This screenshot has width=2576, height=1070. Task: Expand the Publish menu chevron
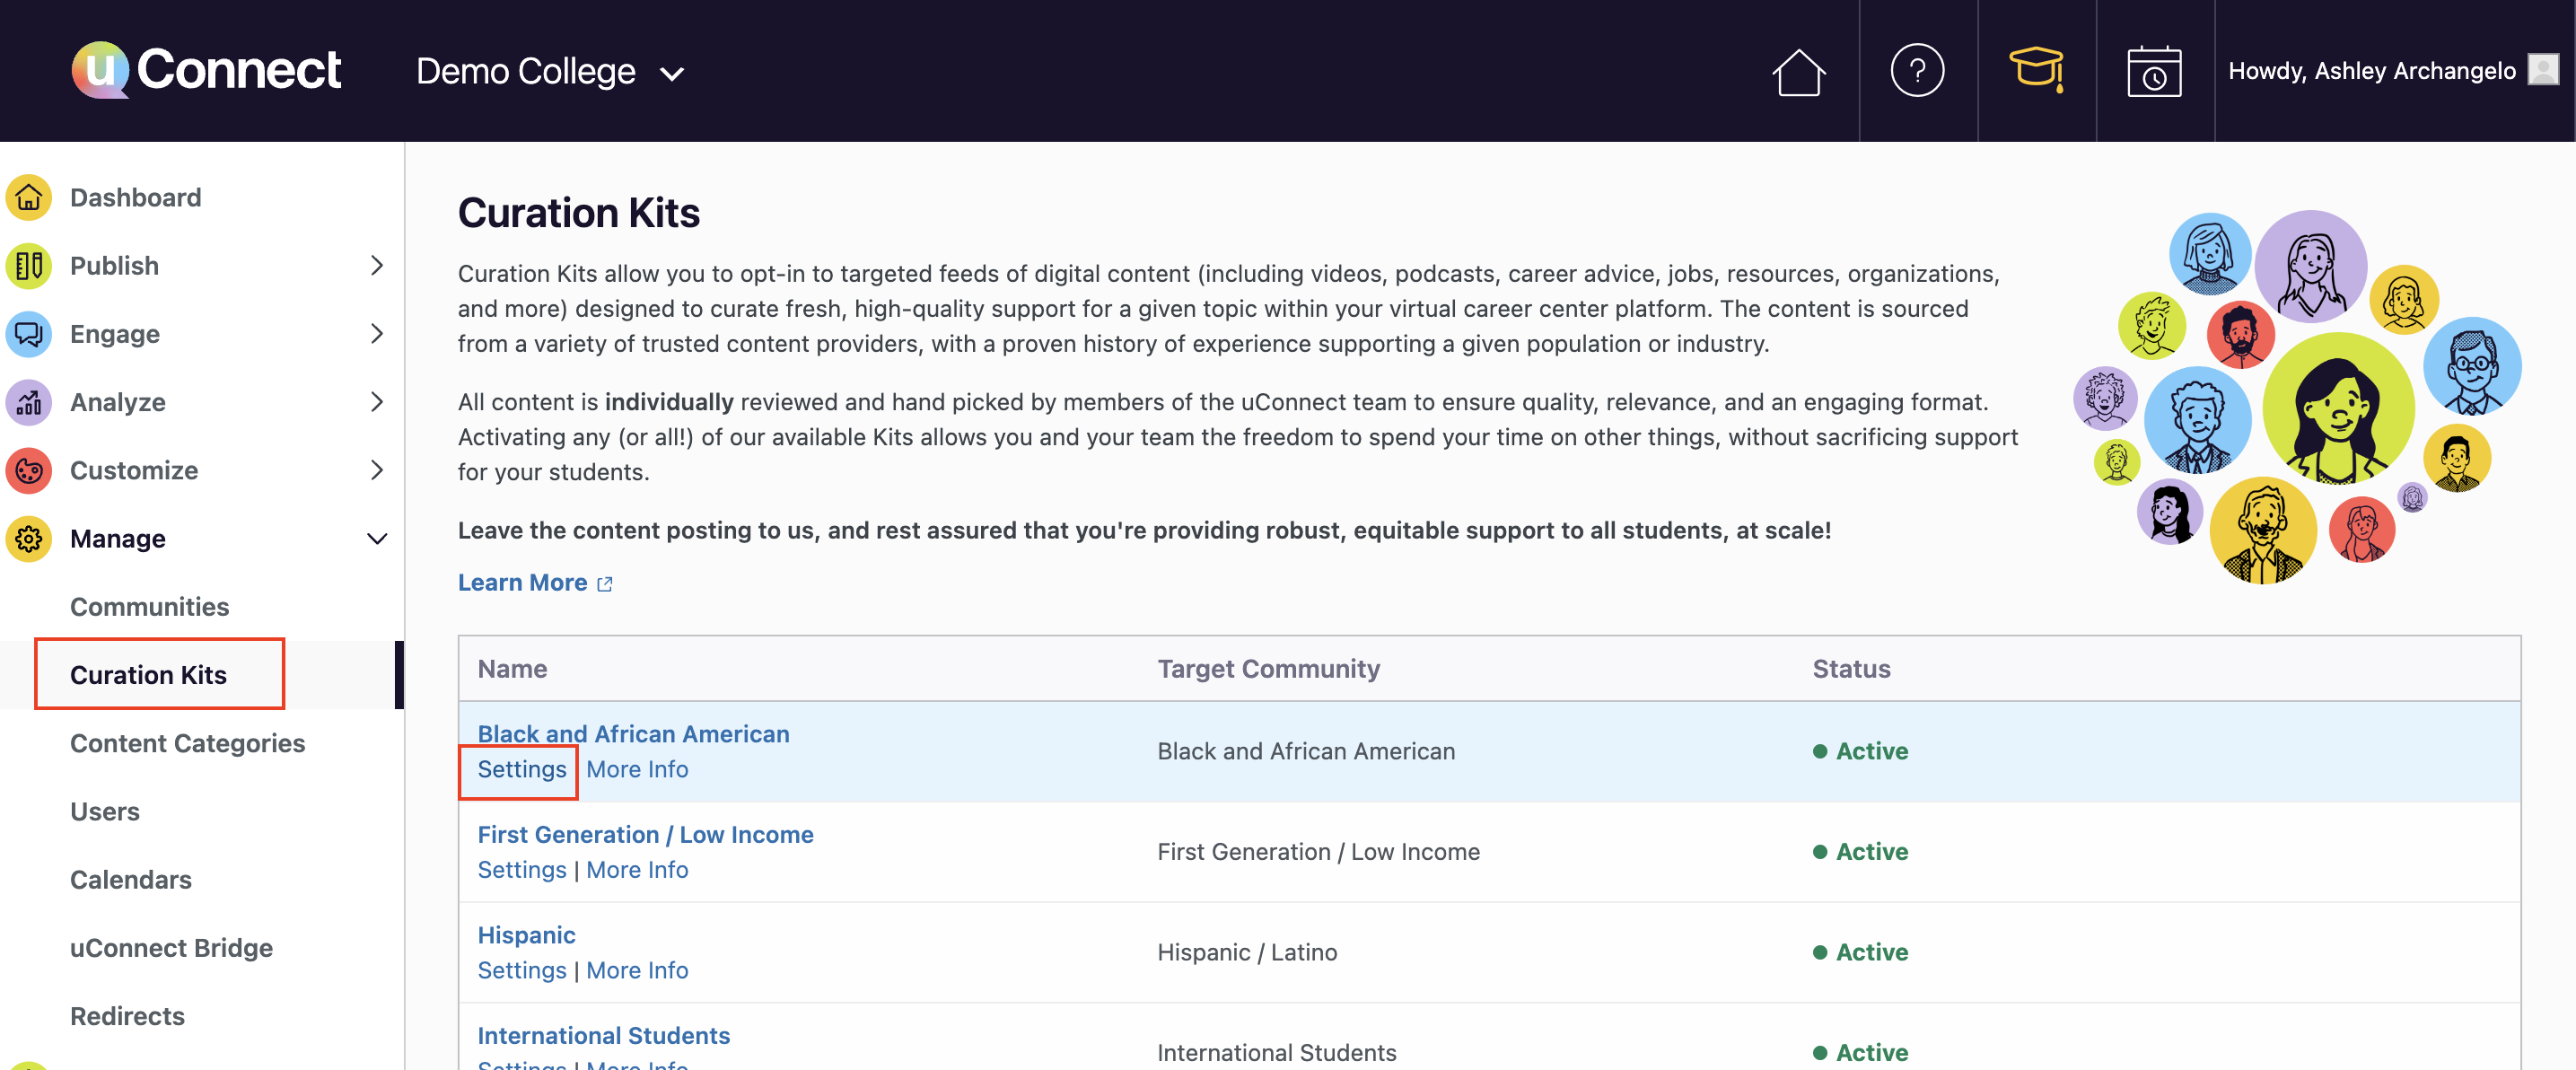(376, 265)
